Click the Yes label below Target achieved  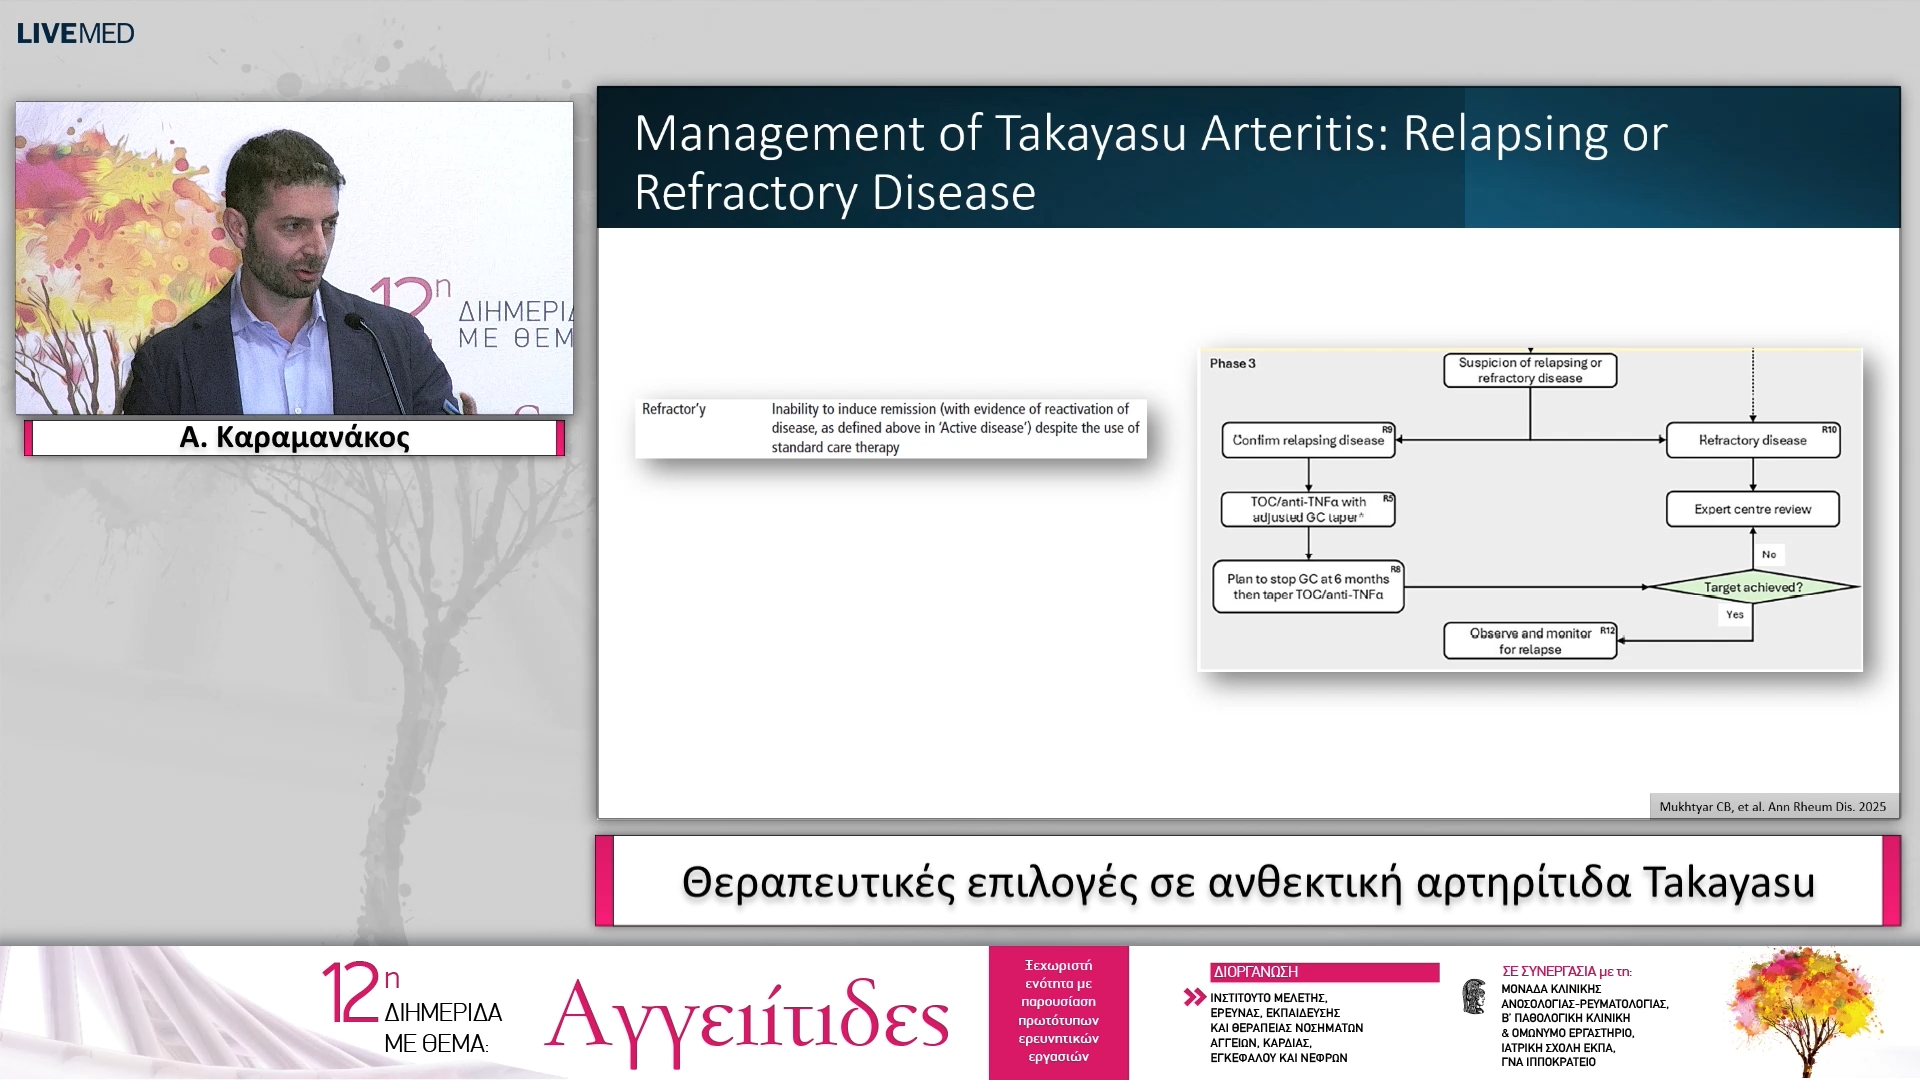tap(1735, 615)
